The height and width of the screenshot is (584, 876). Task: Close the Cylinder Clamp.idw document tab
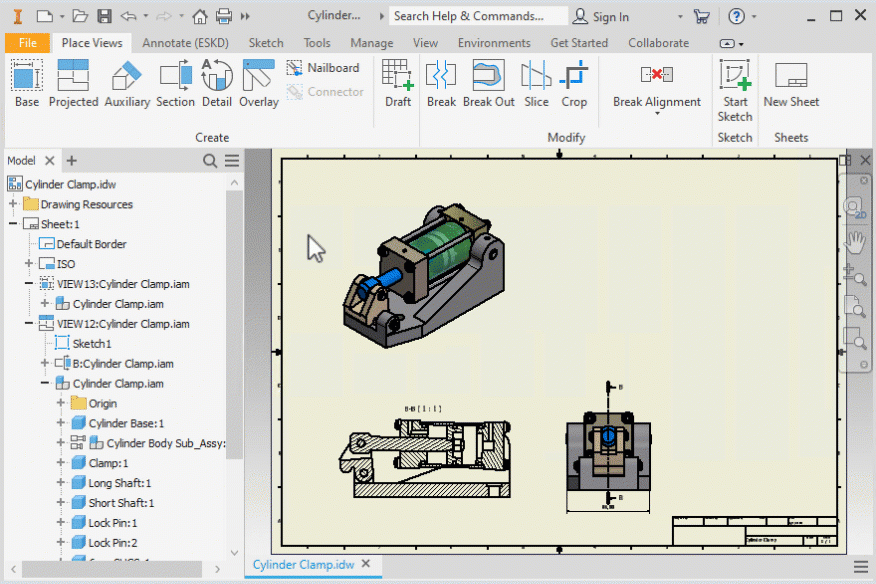(x=366, y=564)
